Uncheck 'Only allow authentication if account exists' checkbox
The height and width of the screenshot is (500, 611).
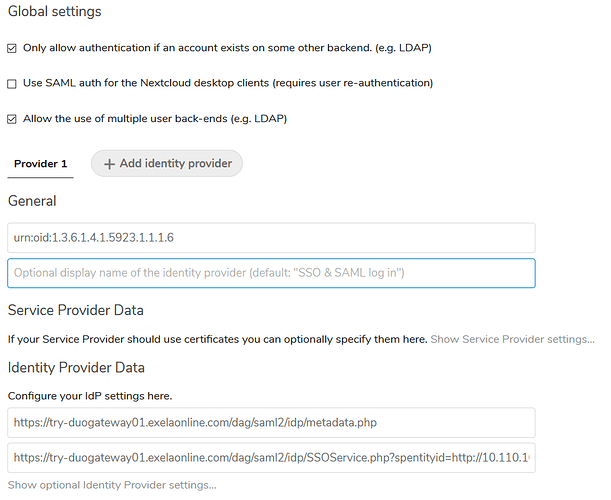12,48
